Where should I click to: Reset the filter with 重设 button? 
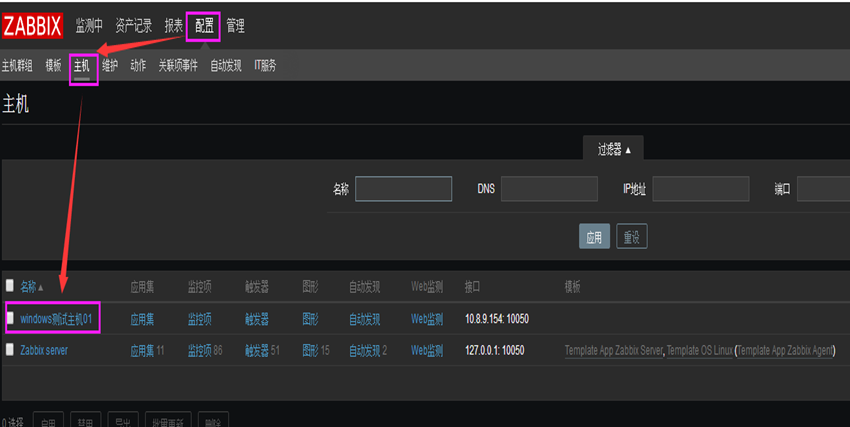tap(632, 237)
